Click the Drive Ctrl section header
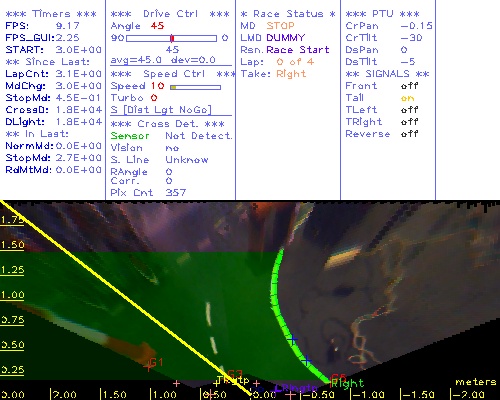The image size is (500, 400). click(x=170, y=14)
